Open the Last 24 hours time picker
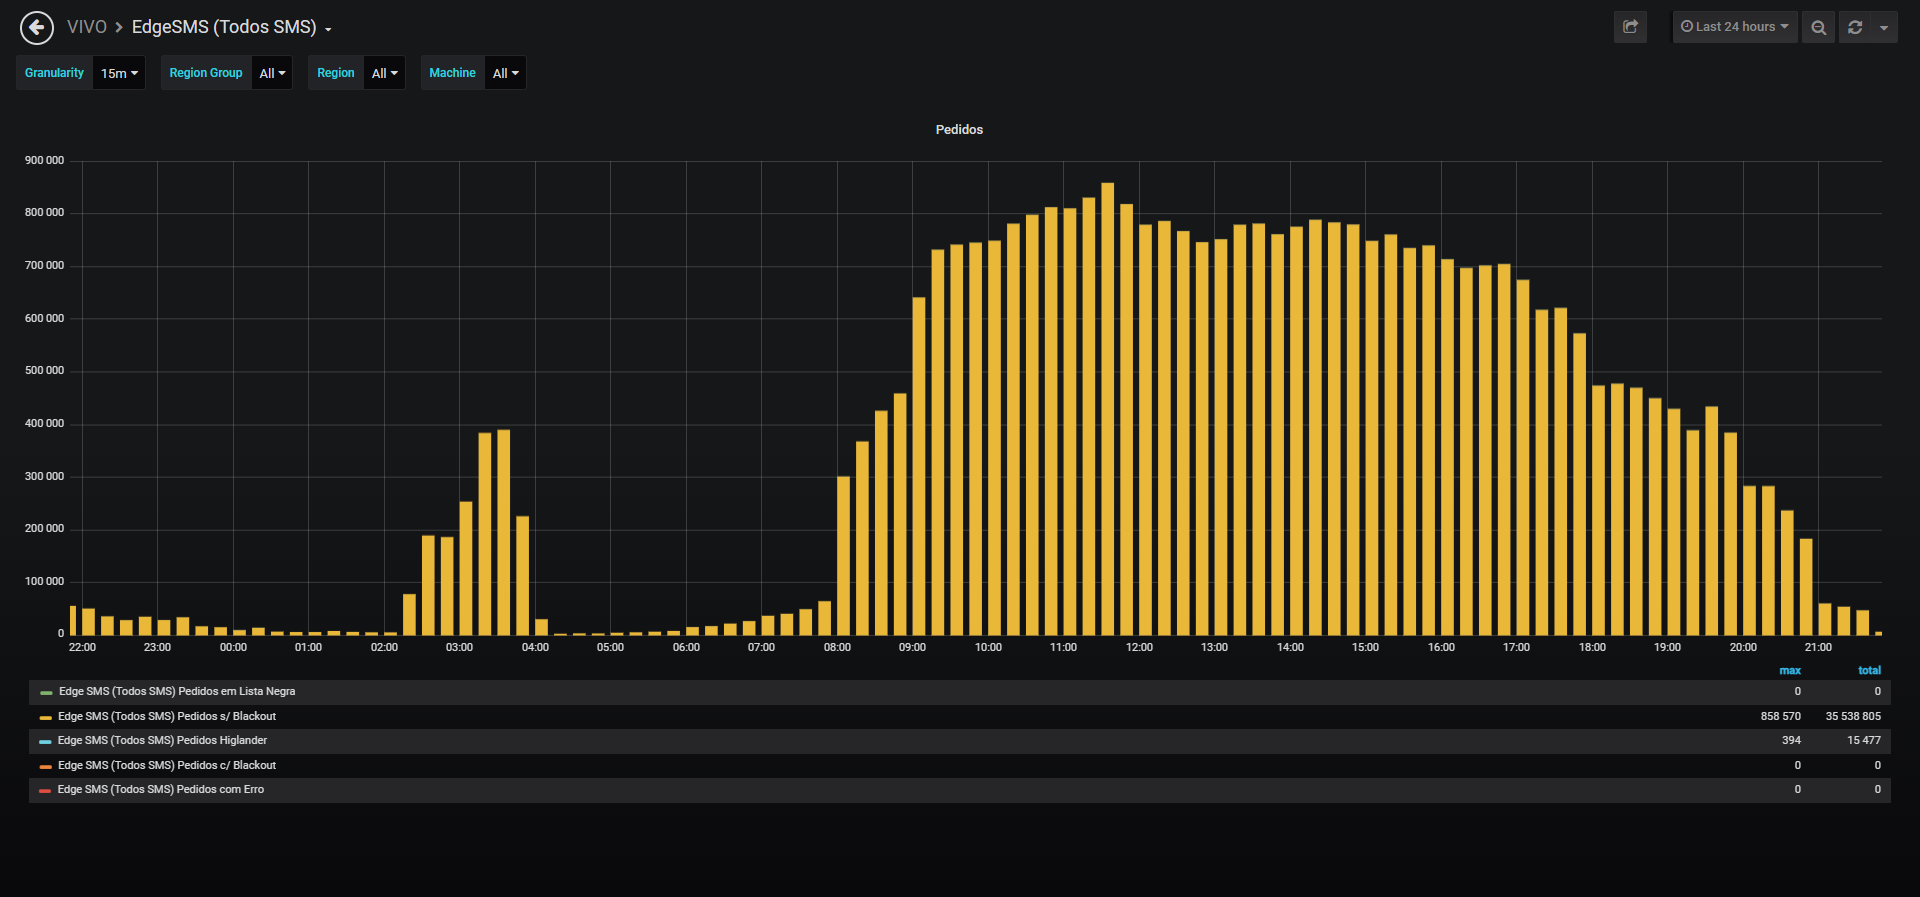Viewport: 1920px width, 897px height. [x=1735, y=27]
